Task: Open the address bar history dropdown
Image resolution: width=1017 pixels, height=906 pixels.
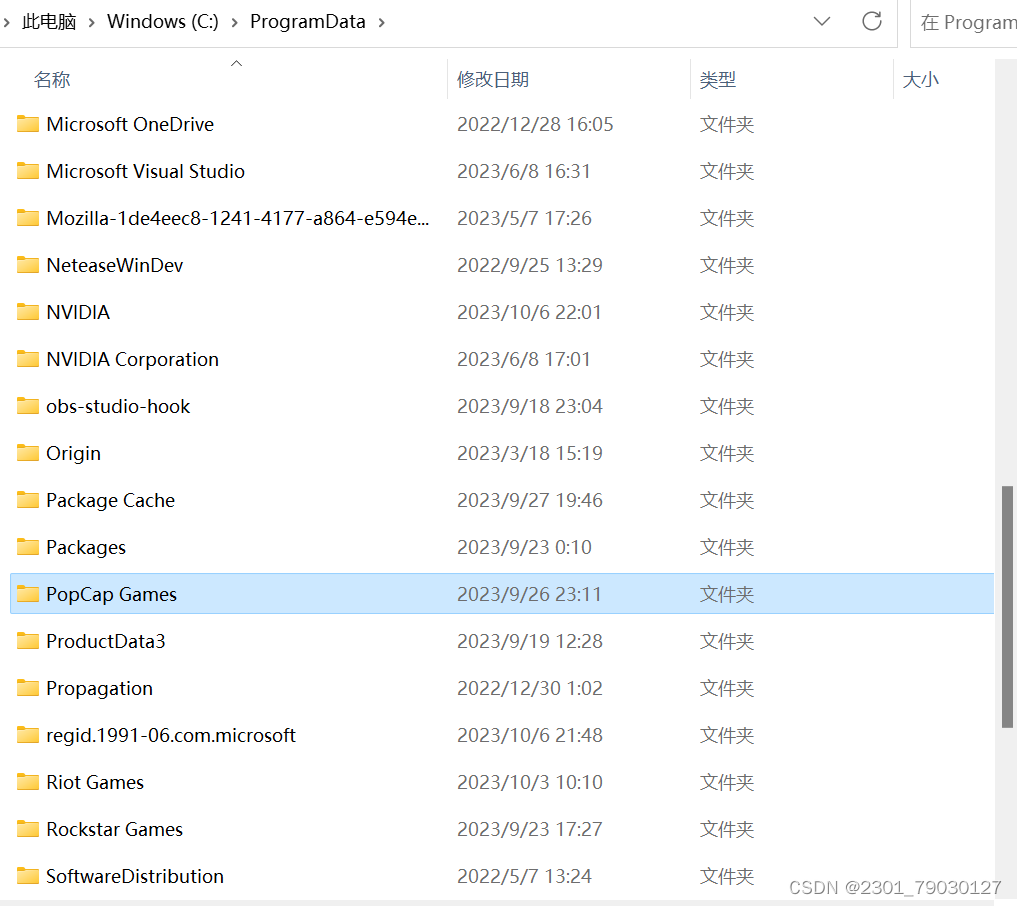Action: pos(822,21)
